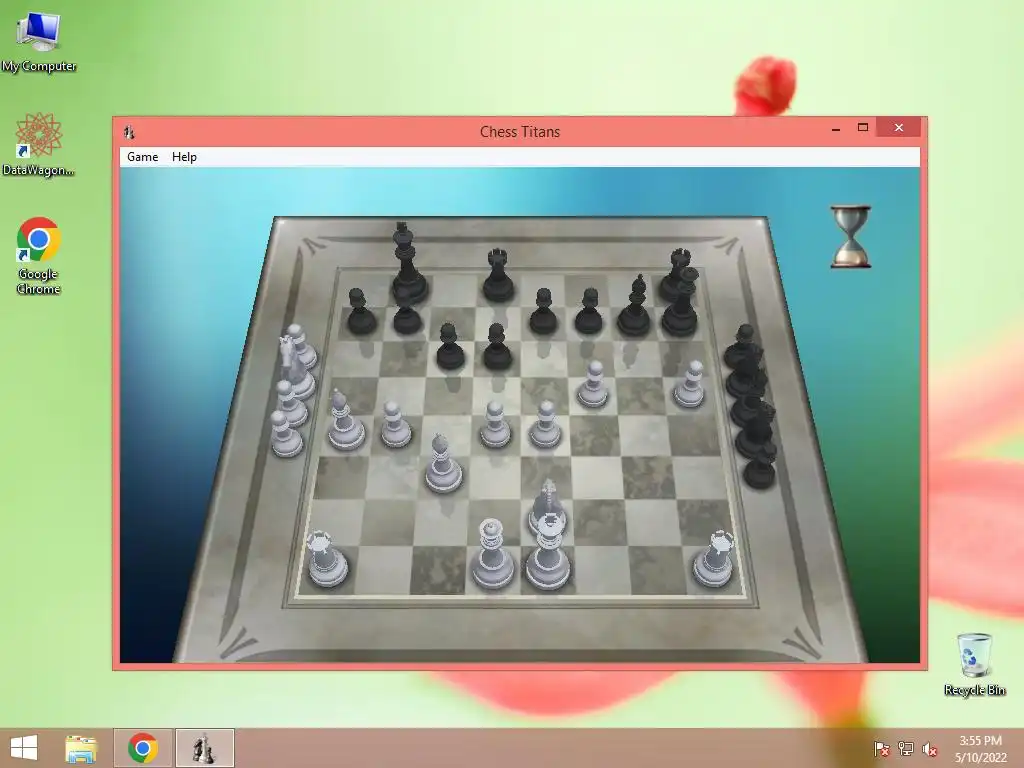Viewport: 1024px width, 768px height.
Task: Select the white pawn on f5
Action: [x=592, y=384]
